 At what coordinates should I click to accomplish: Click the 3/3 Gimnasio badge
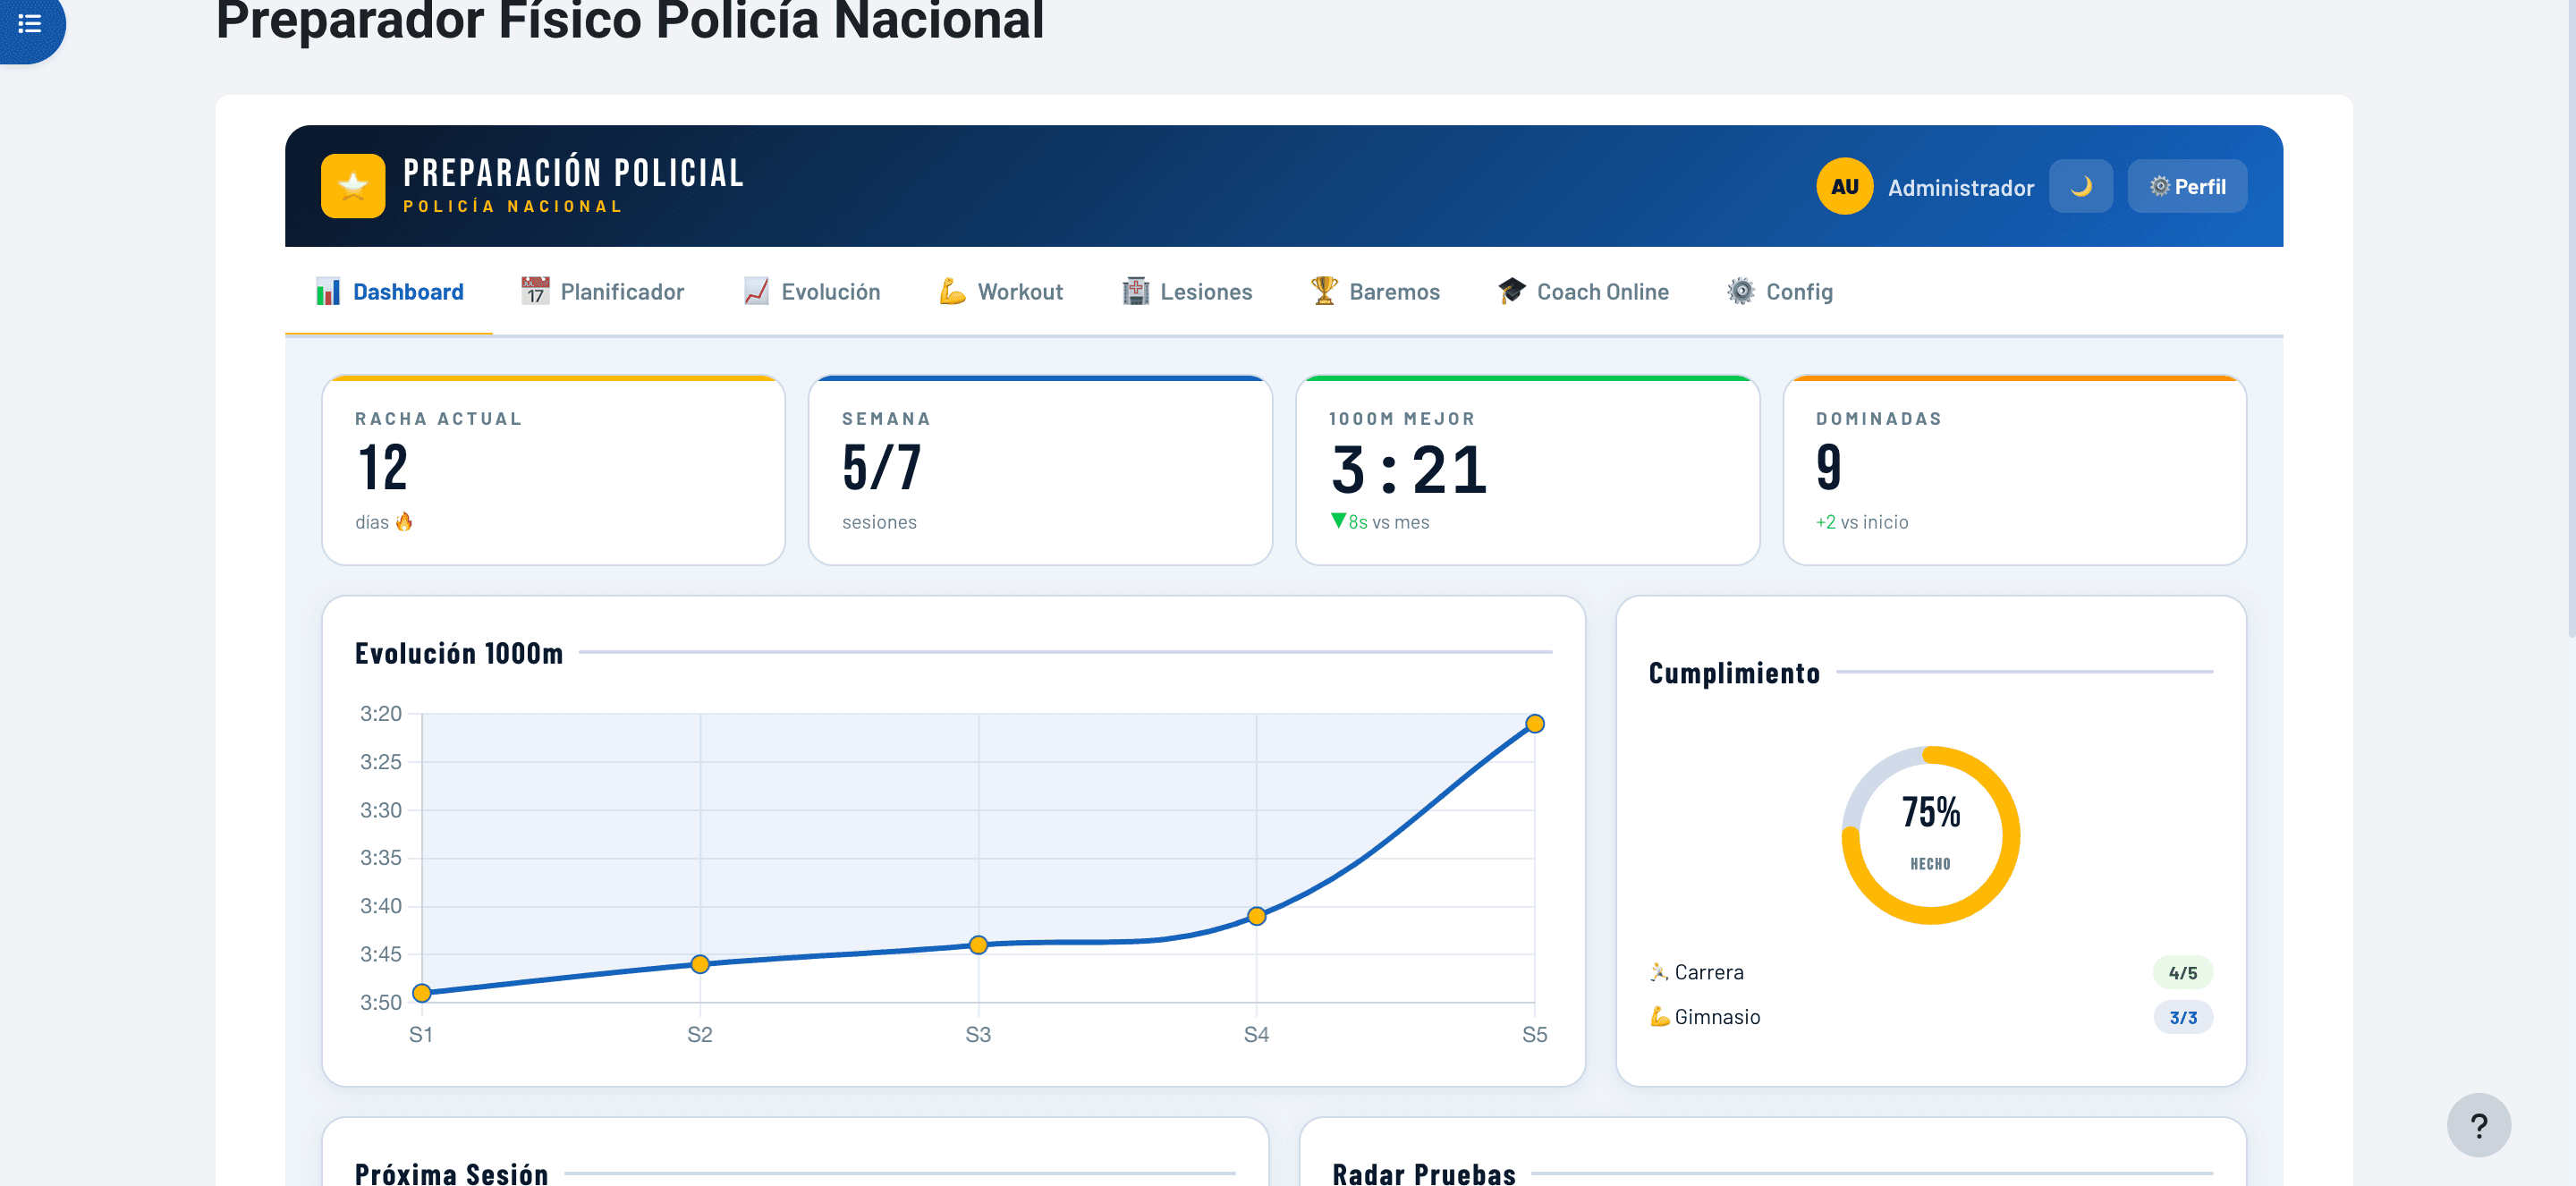point(2182,1017)
